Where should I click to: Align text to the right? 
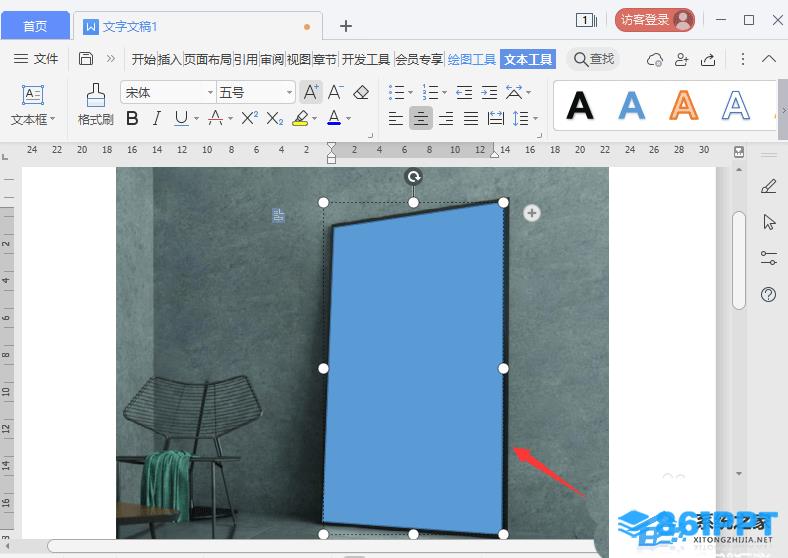[446, 119]
